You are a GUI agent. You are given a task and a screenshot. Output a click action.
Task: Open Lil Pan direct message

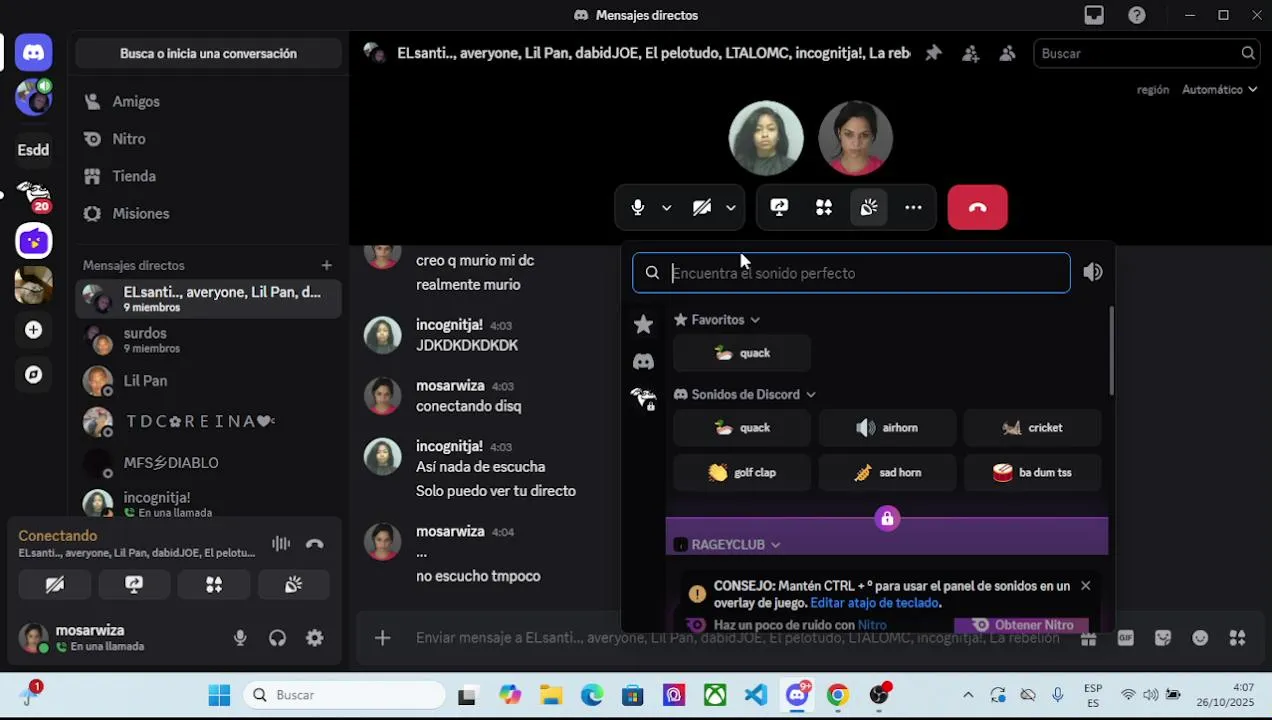[x=208, y=381]
